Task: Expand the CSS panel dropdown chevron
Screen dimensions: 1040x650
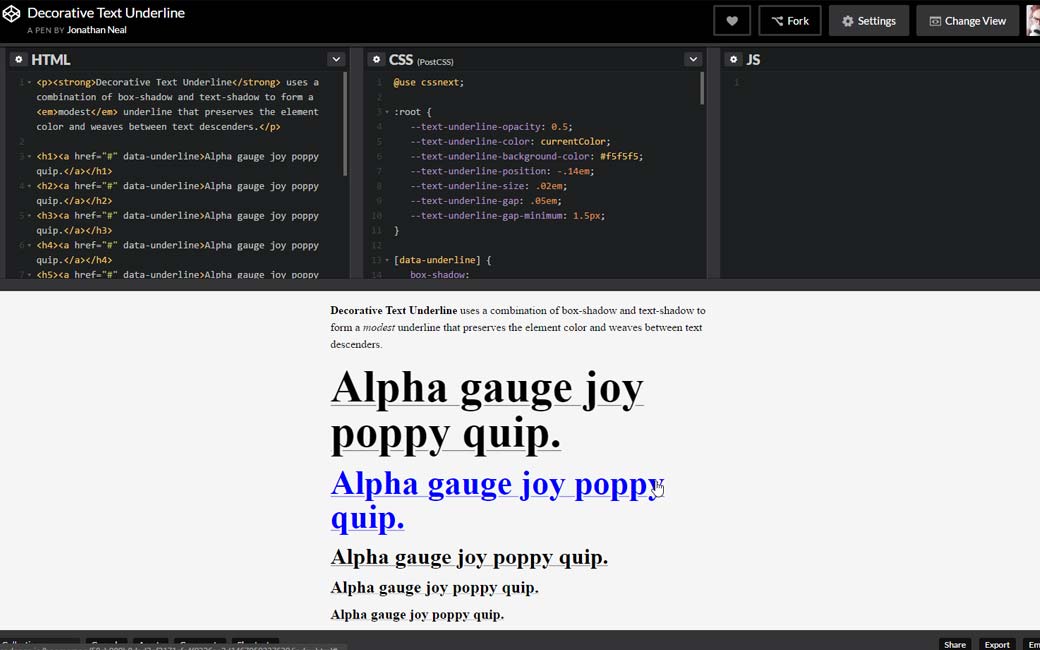Action: click(693, 60)
